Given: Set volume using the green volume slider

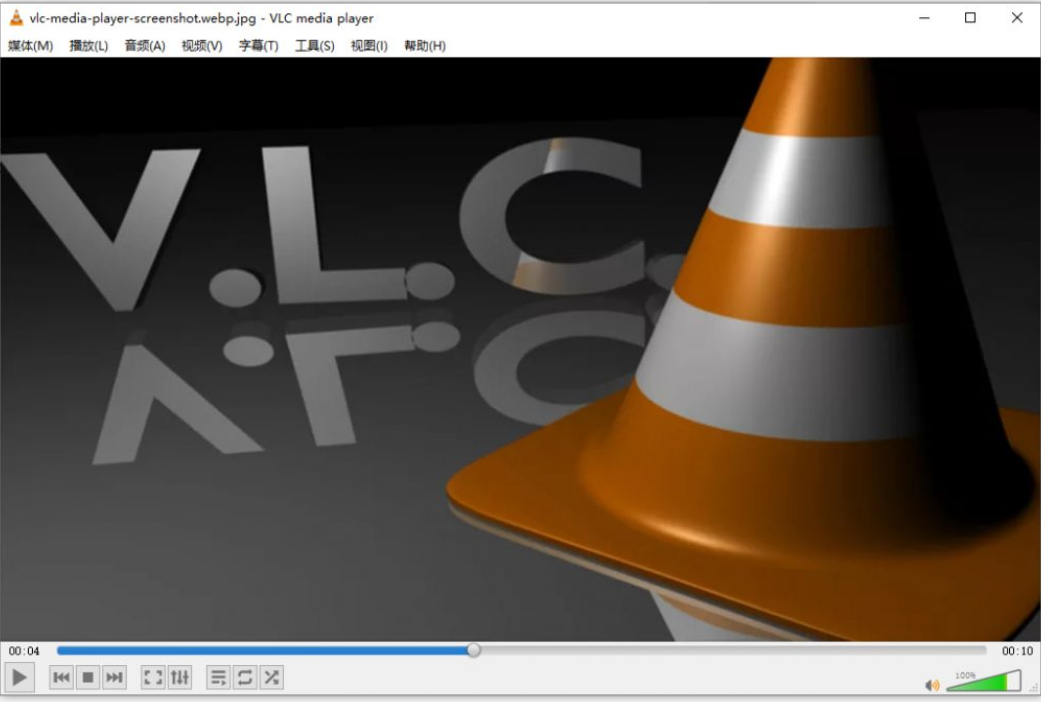Looking at the screenshot, I should coord(983,681).
